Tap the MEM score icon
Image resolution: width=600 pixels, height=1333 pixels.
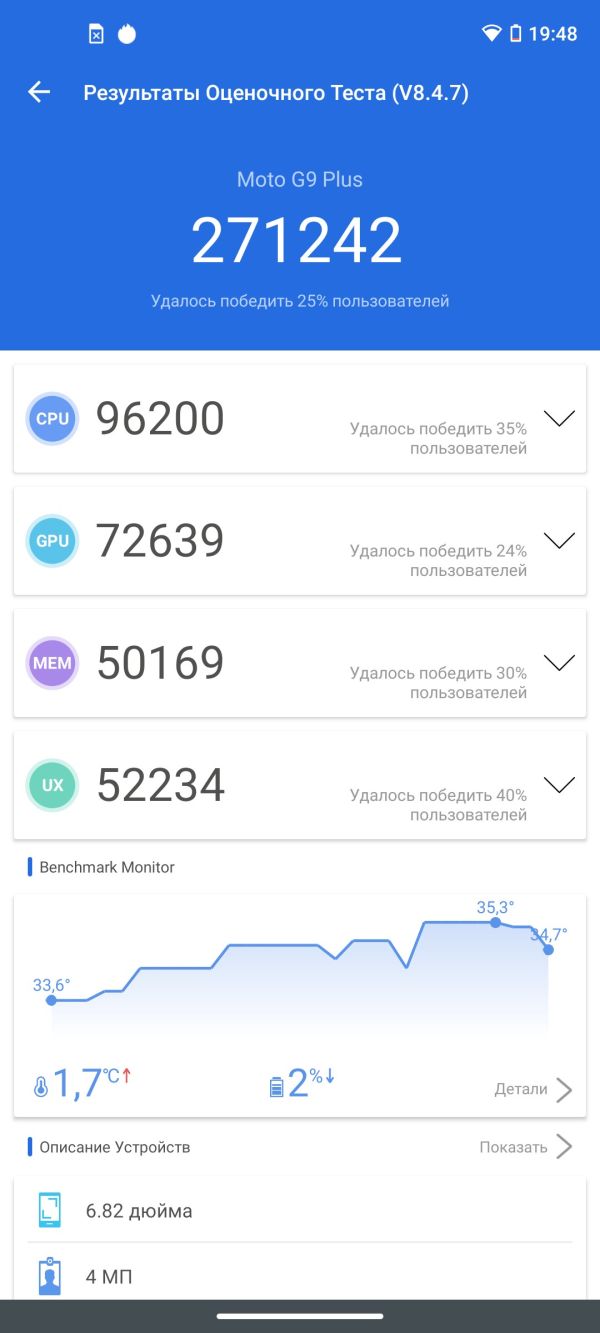pos(52,663)
